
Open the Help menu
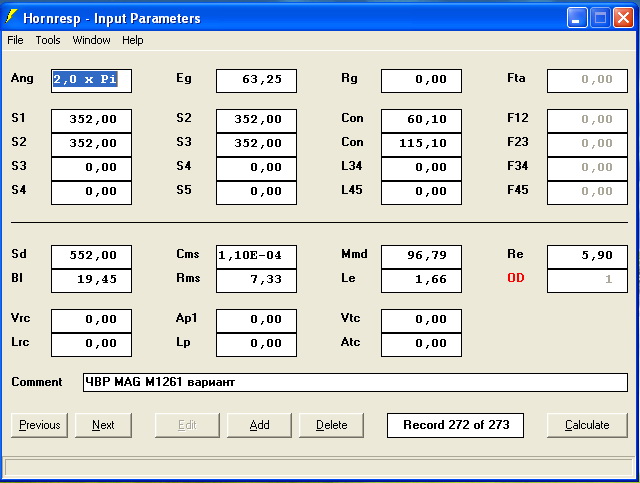point(133,40)
